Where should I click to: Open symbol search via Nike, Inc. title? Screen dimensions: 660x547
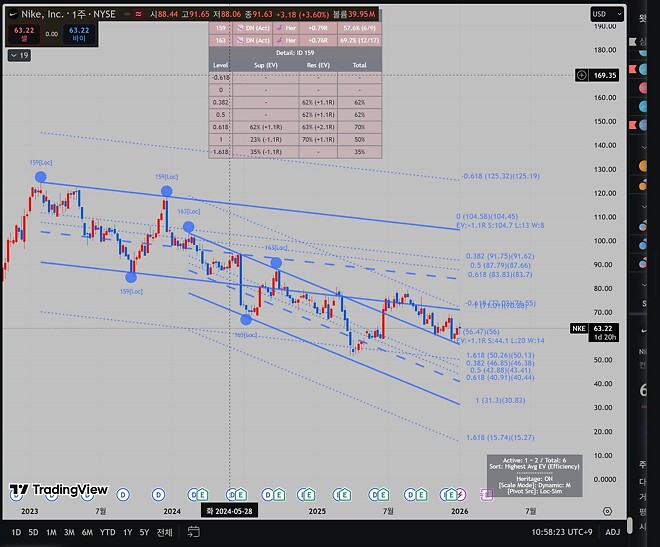click(42, 14)
